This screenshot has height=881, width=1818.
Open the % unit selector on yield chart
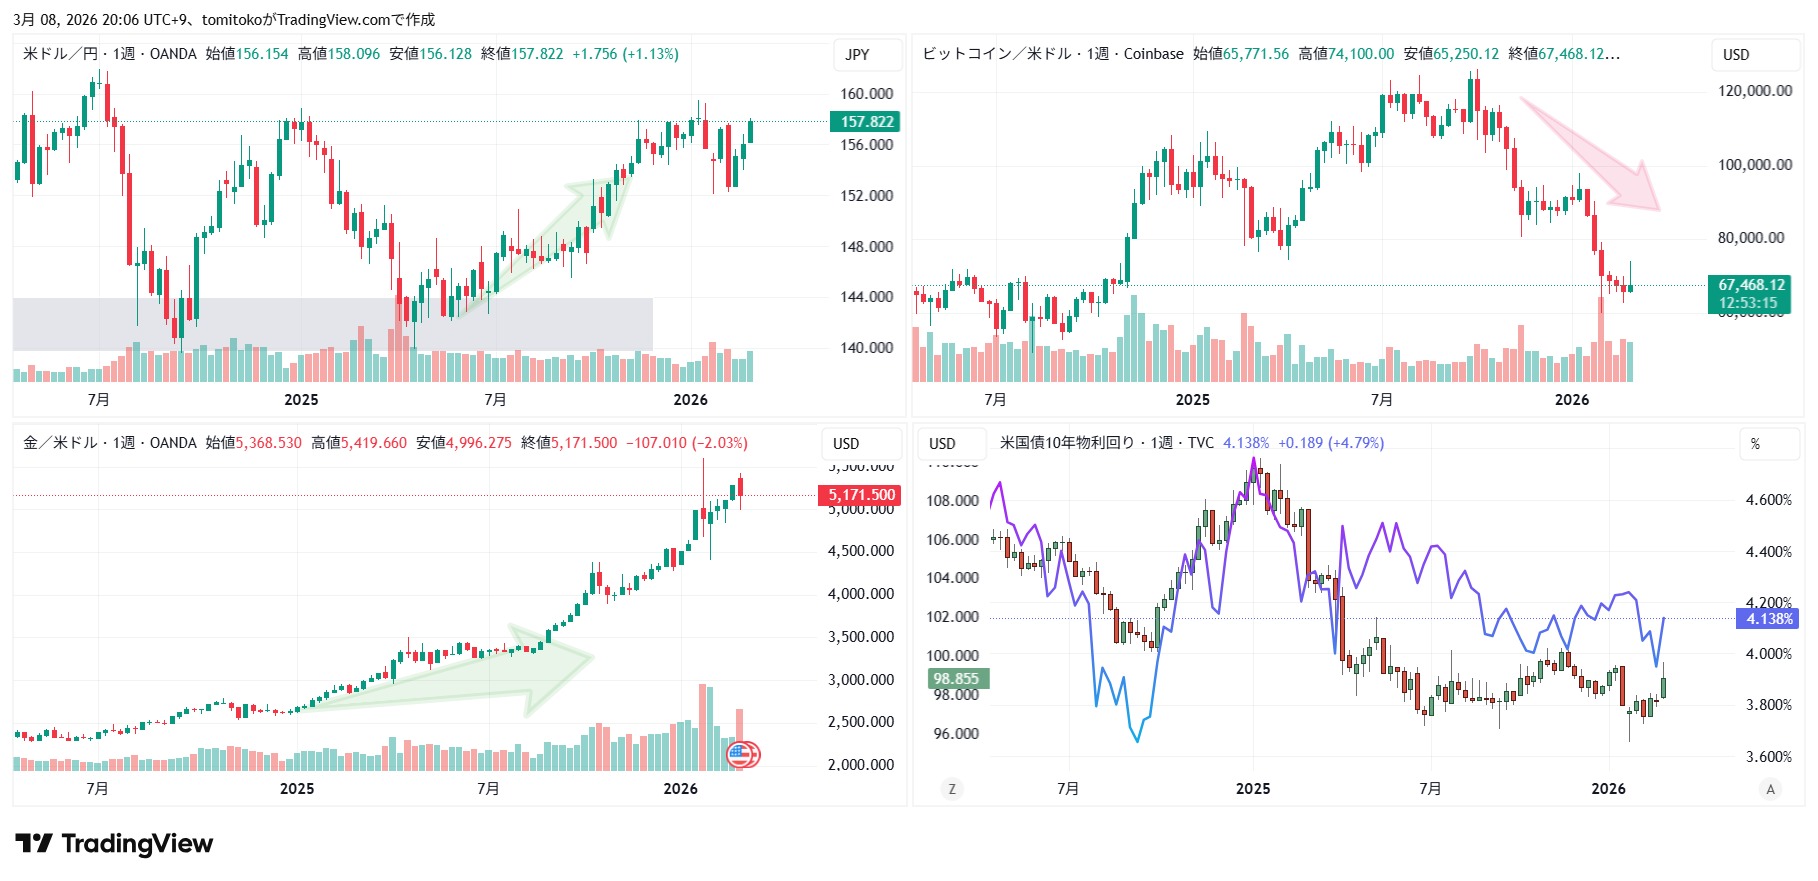click(x=1755, y=444)
